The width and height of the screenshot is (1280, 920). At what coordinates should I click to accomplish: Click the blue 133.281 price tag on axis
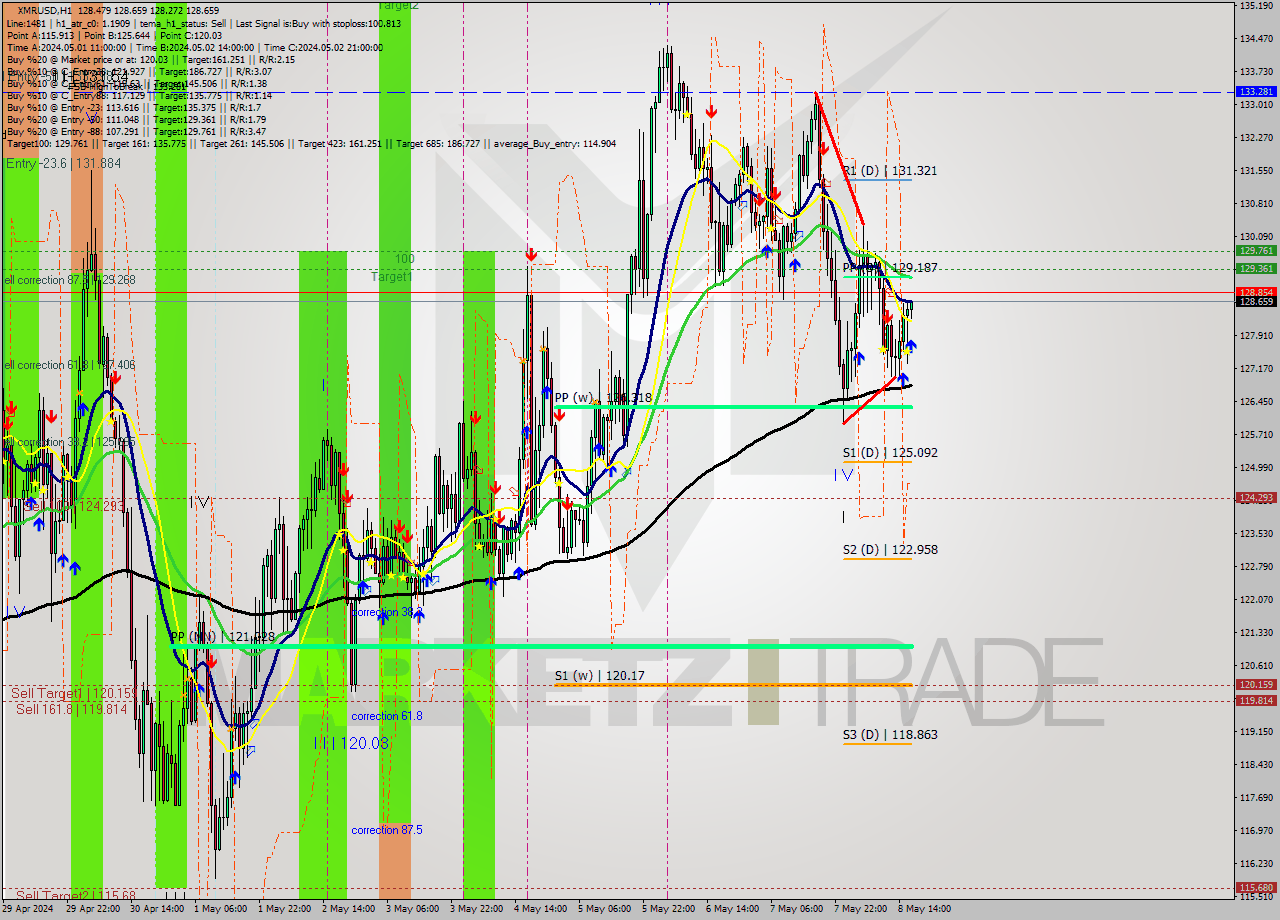click(x=1256, y=92)
